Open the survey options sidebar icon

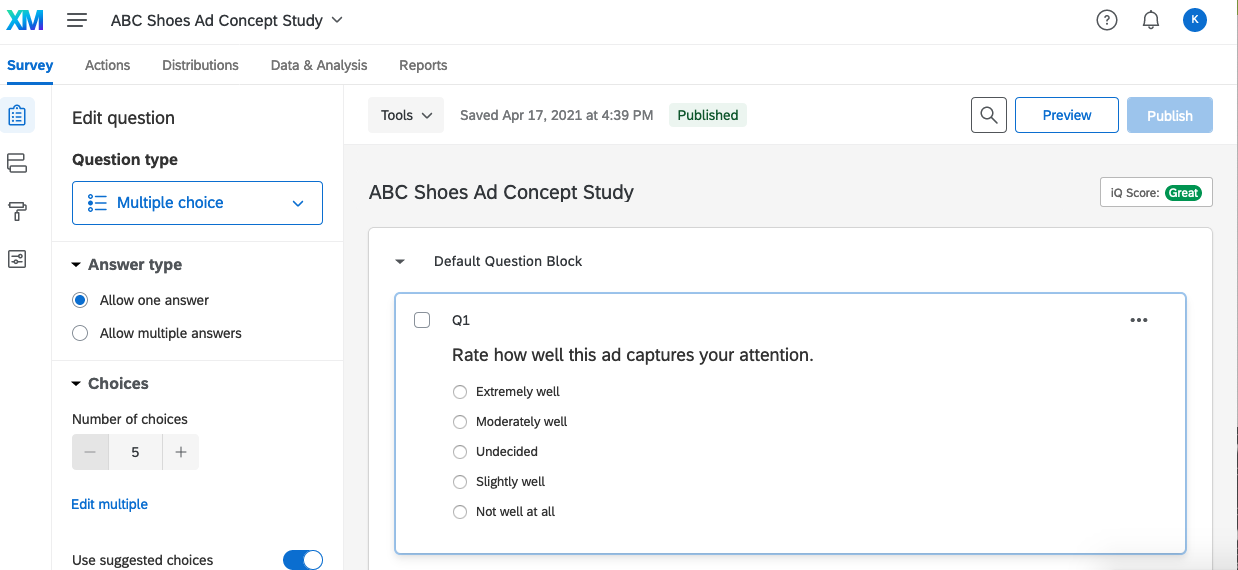coord(17,259)
